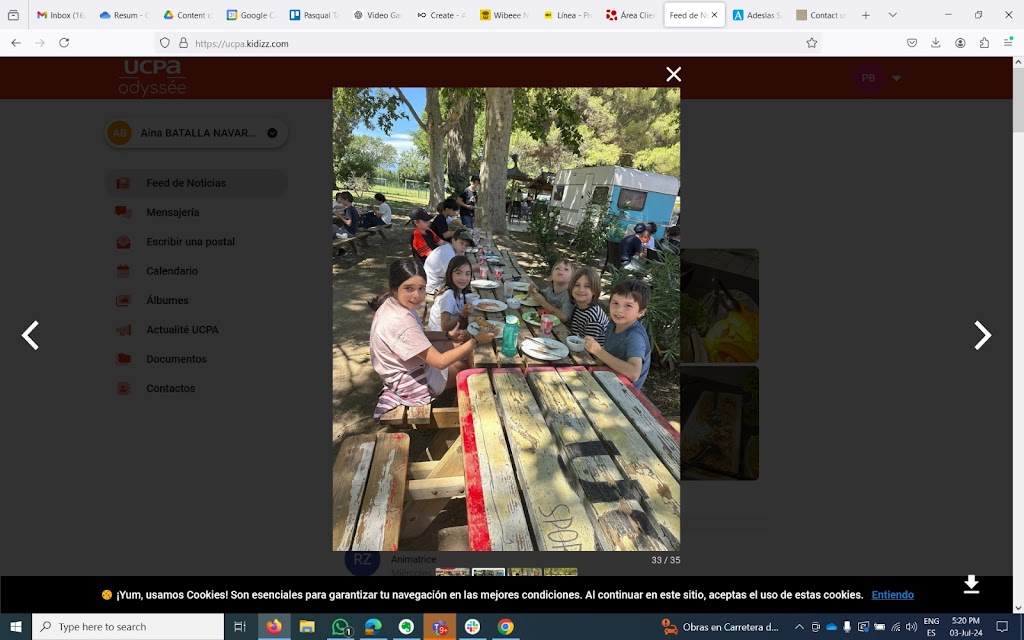Open Calendario section
The height and width of the screenshot is (640, 1024).
[x=172, y=271]
